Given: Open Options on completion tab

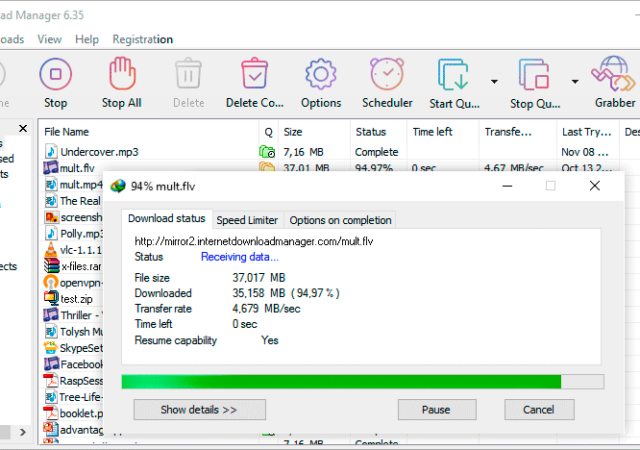Looking at the screenshot, I should point(340,220).
